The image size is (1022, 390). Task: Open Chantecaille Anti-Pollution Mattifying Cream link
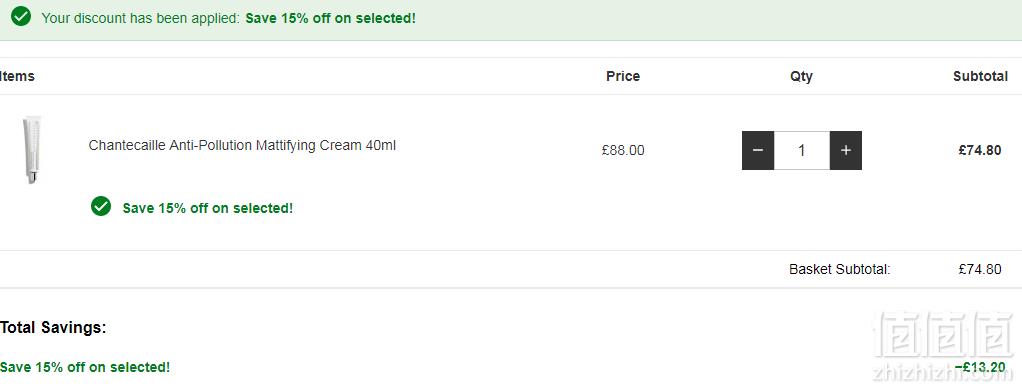click(x=242, y=145)
